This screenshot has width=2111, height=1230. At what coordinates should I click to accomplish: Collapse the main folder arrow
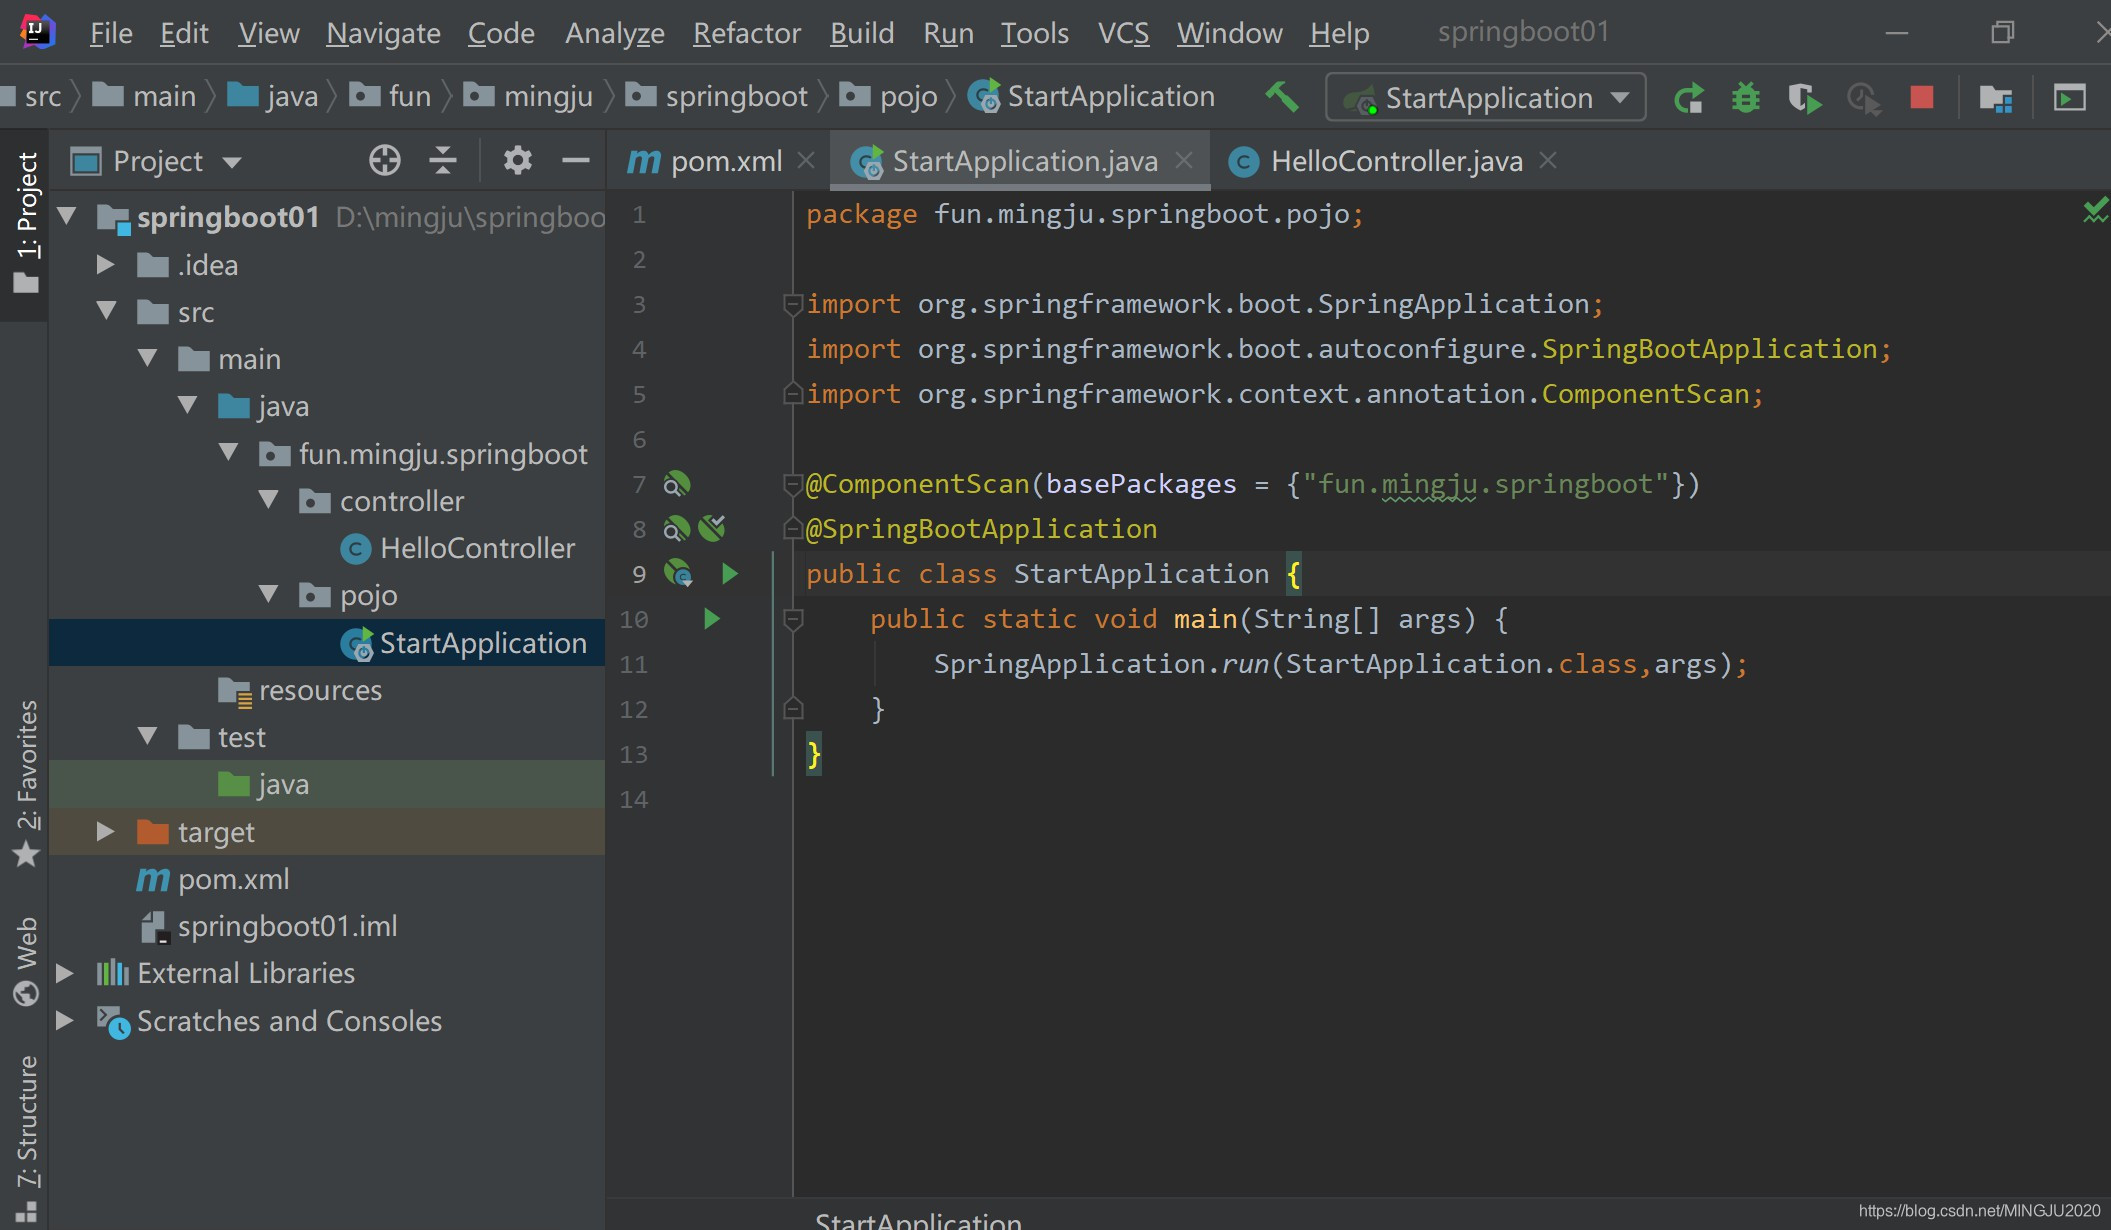tap(147, 357)
